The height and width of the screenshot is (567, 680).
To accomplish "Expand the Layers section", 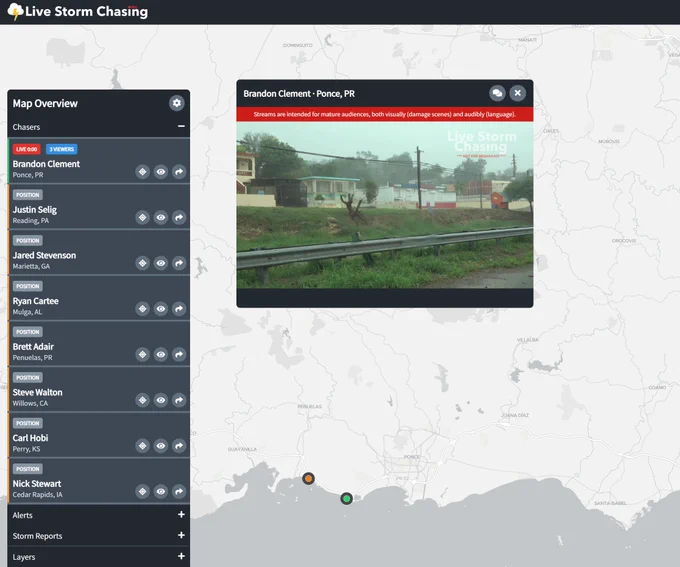I will [181, 556].
